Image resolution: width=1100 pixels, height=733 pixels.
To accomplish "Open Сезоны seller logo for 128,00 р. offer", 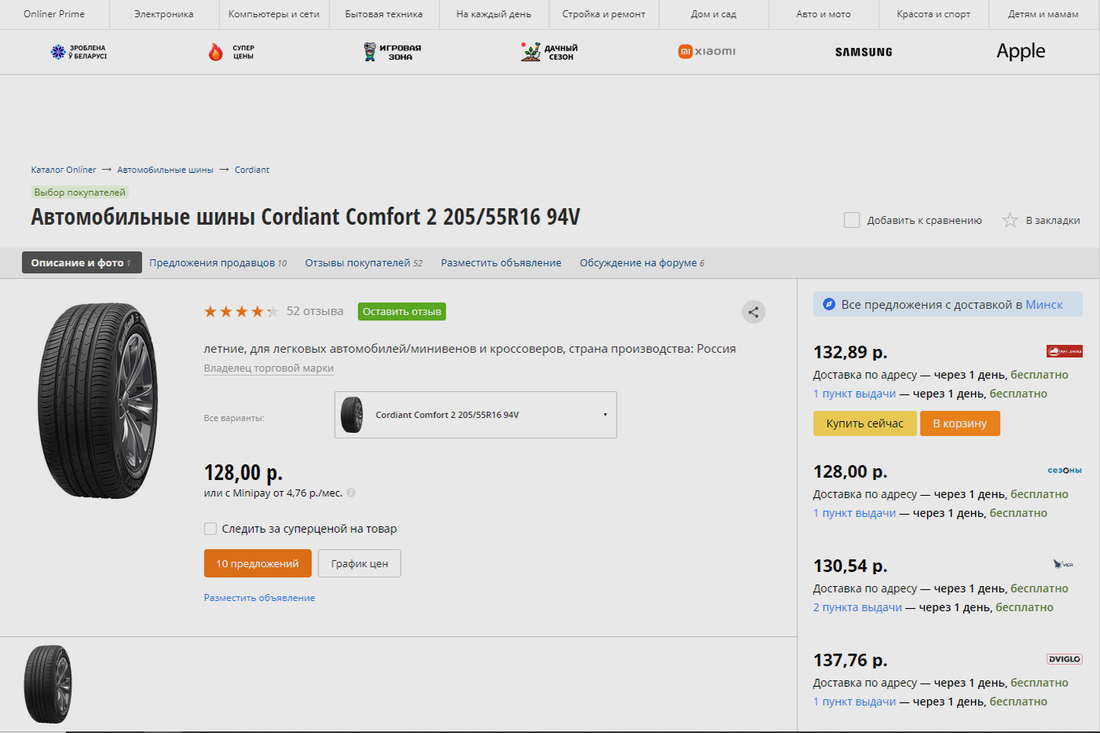I will (x=1064, y=470).
